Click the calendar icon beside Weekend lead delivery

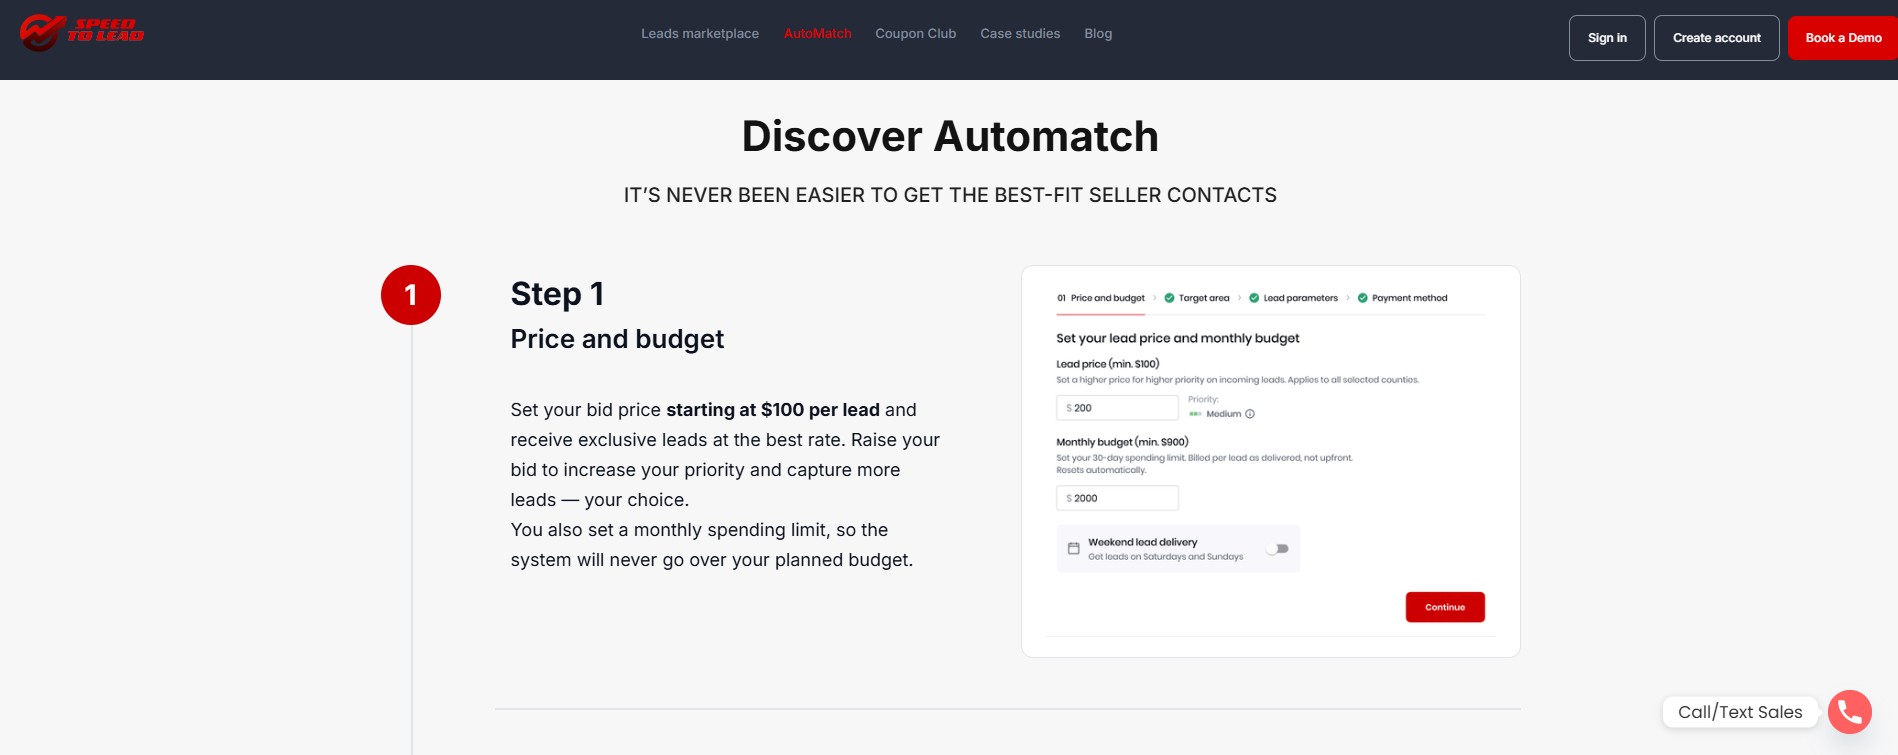(x=1073, y=548)
